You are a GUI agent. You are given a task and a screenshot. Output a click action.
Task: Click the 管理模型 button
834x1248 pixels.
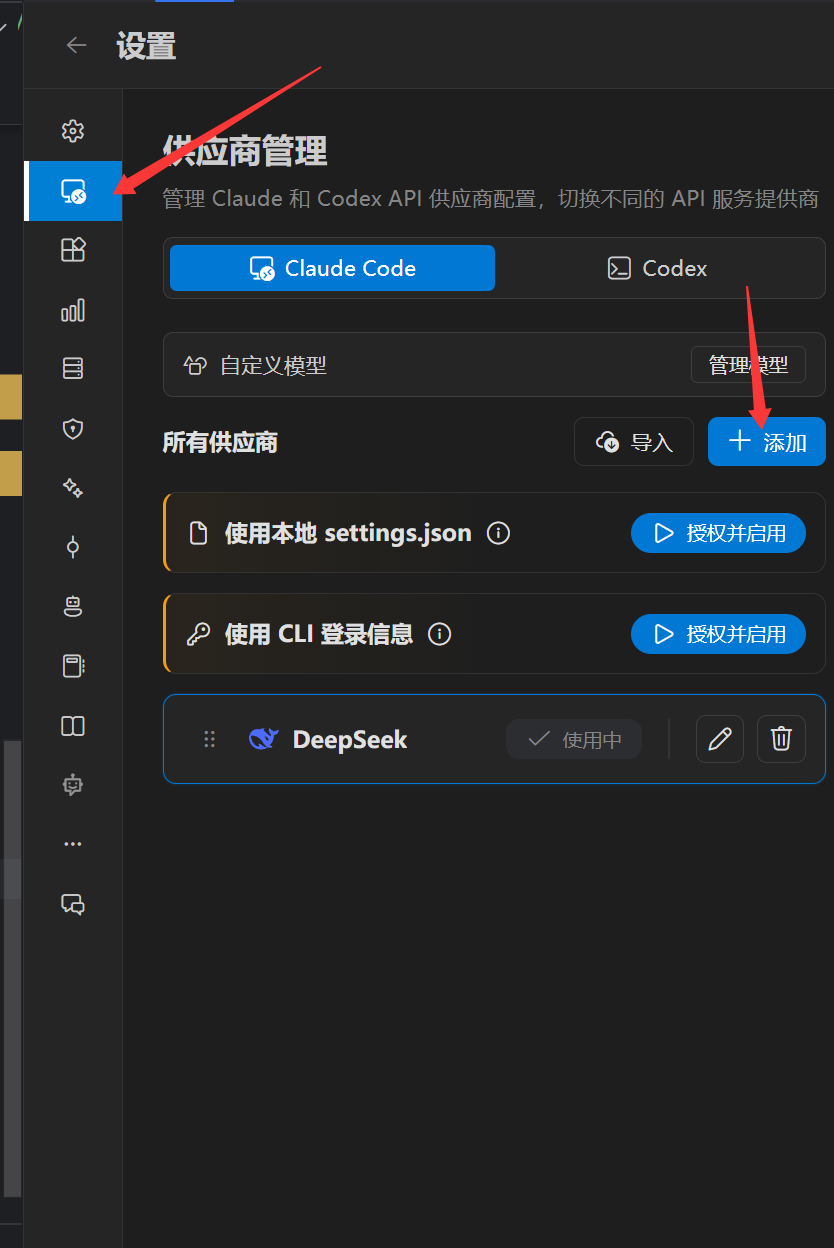[748, 365]
